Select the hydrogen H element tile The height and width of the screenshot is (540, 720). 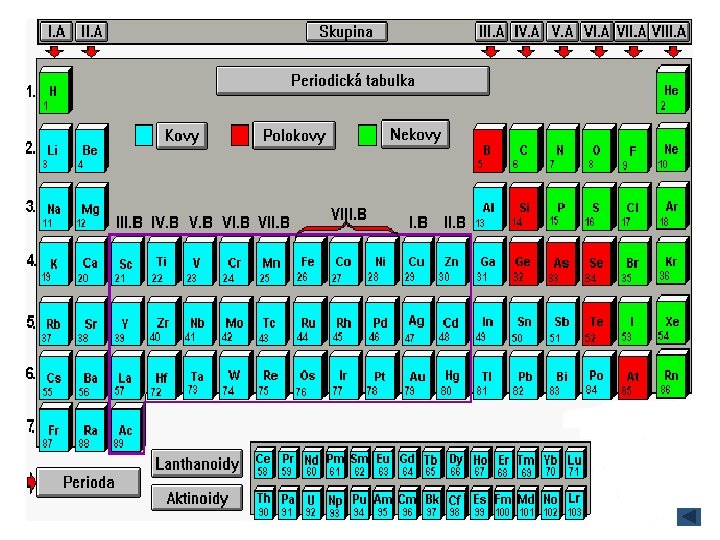pos(55,90)
